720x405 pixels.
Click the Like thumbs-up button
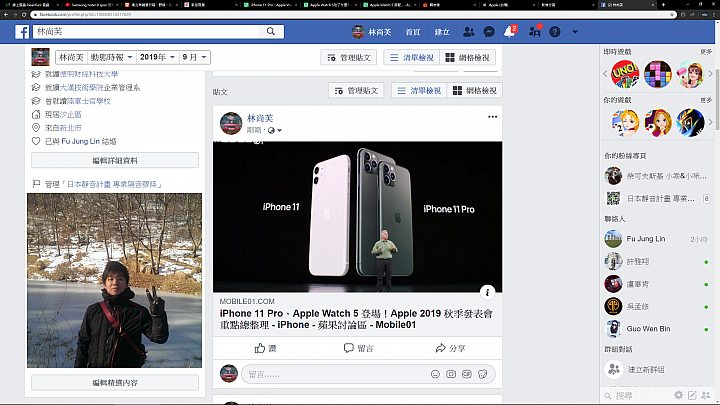pos(265,348)
